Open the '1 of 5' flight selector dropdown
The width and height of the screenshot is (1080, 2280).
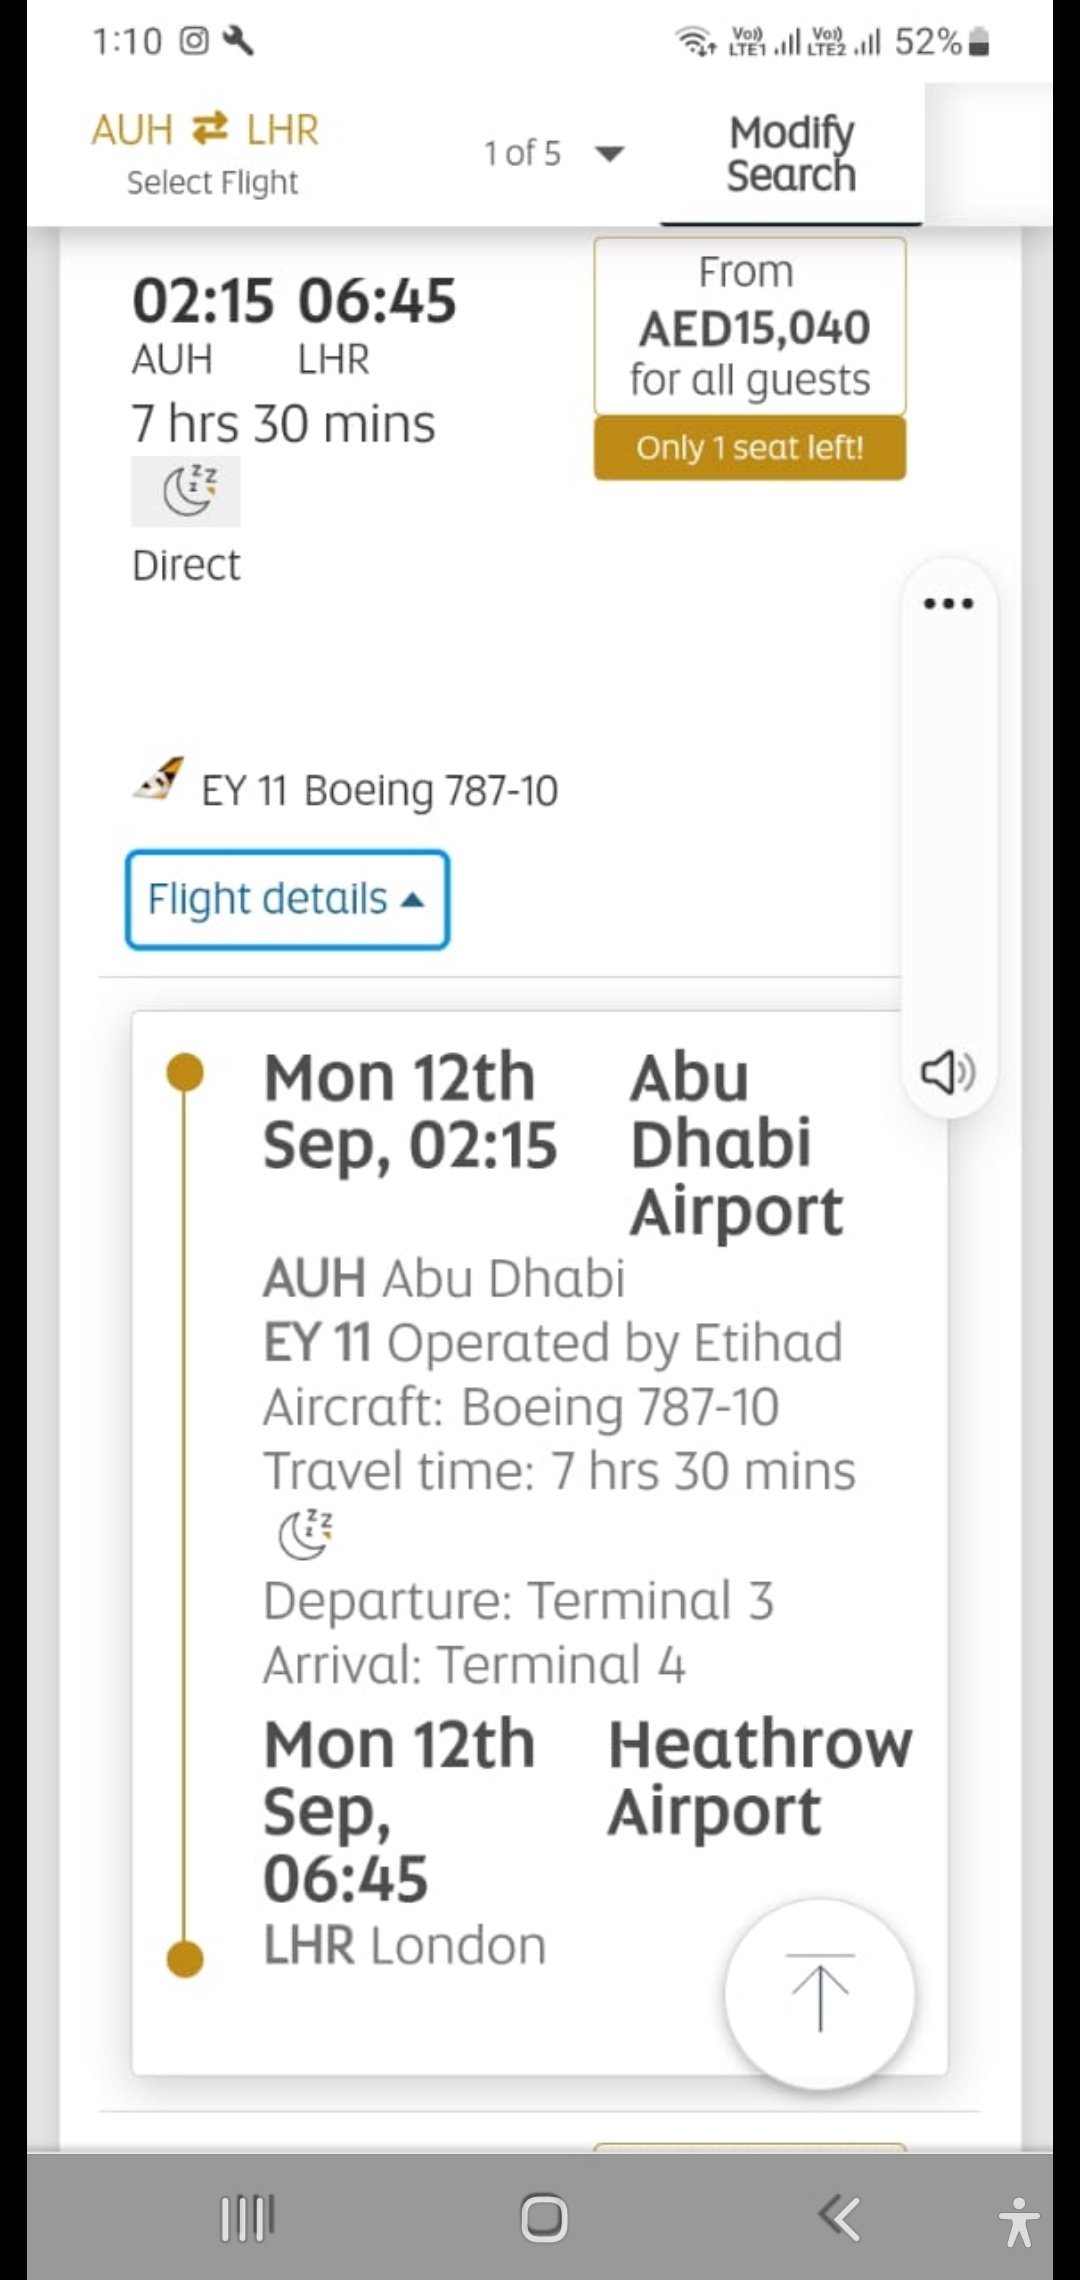553,153
